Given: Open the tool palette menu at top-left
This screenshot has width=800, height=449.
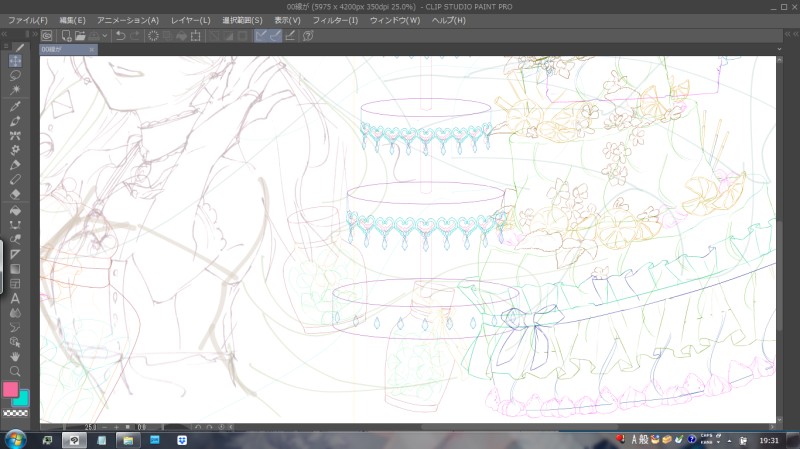Looking at the screenshot, I should tap(6, 46).
